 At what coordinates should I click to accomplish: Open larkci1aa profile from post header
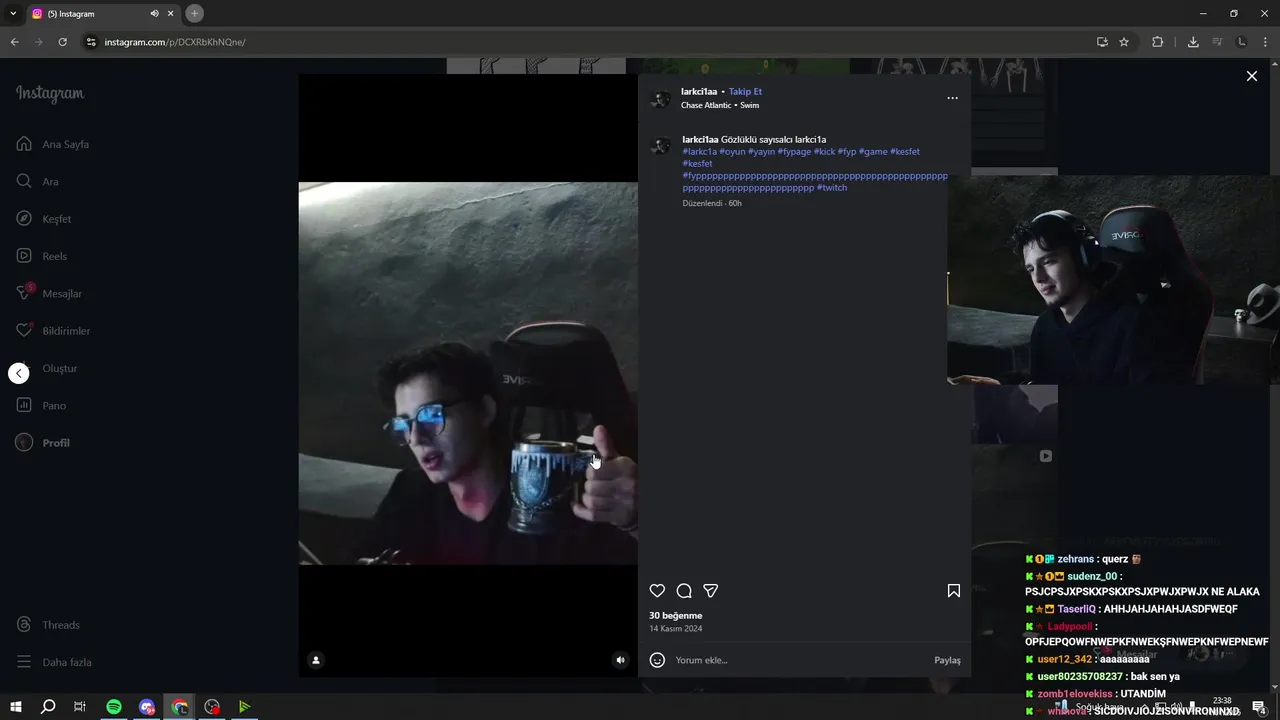(x=699, y=92)
